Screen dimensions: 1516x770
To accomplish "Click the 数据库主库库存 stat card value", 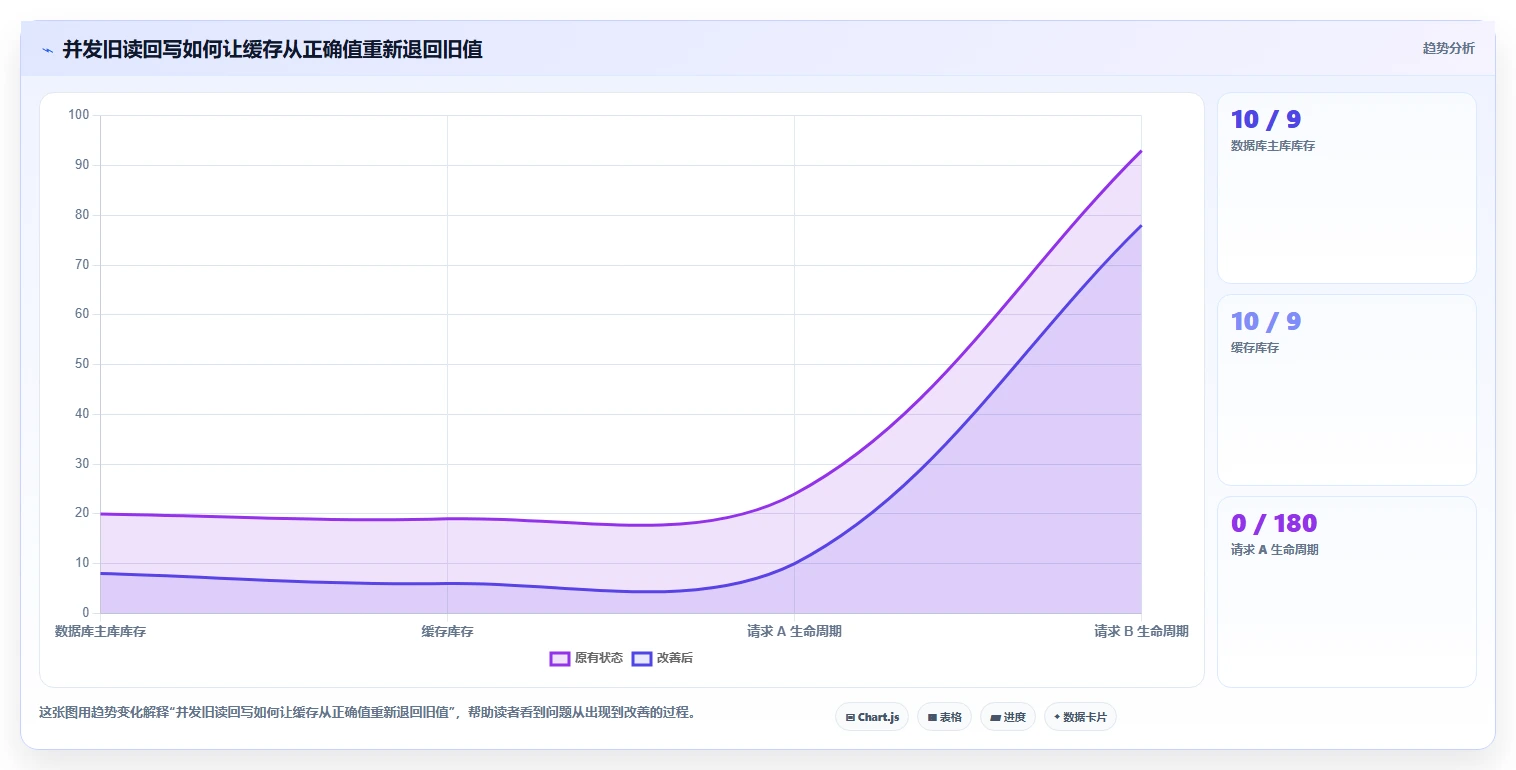I will pos(1266,120).
